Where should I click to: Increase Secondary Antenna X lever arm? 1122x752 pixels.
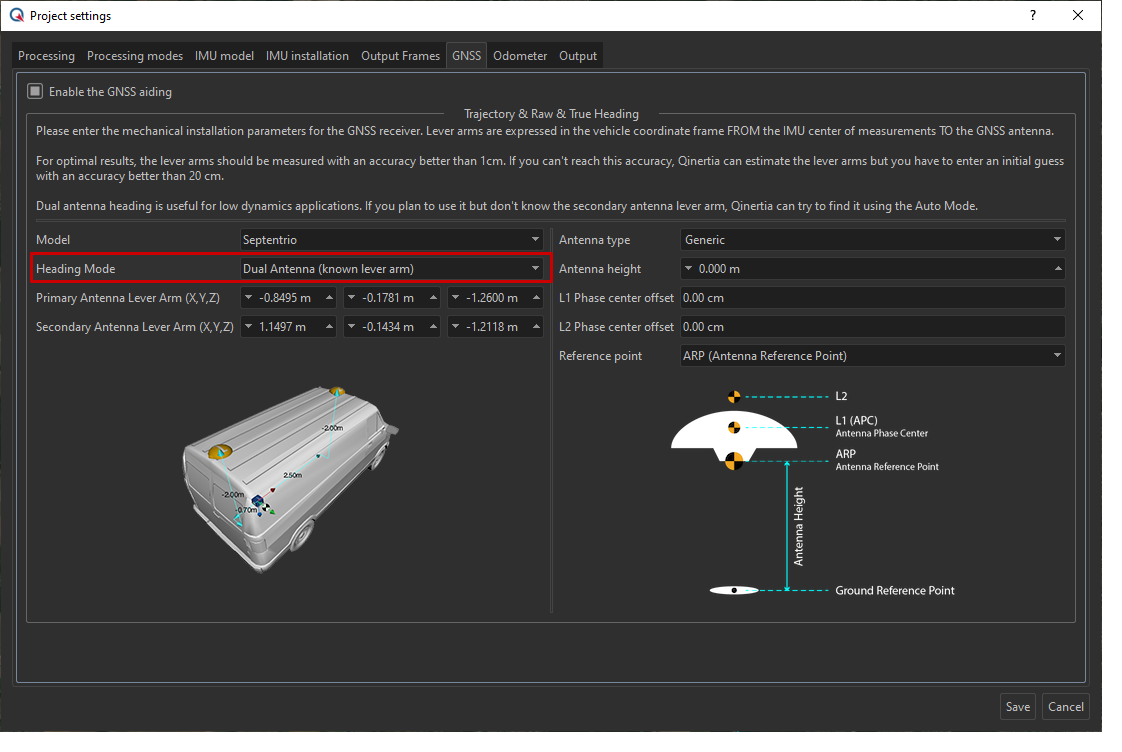329,327
